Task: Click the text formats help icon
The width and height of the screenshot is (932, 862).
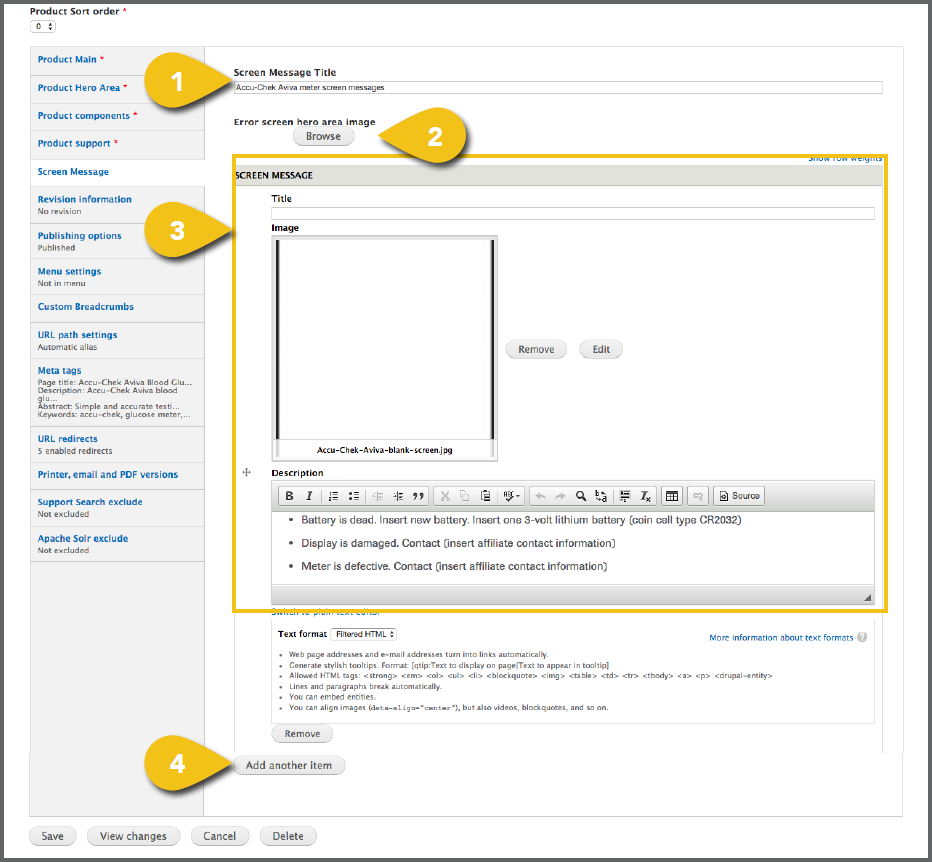Action: (862, 637)
